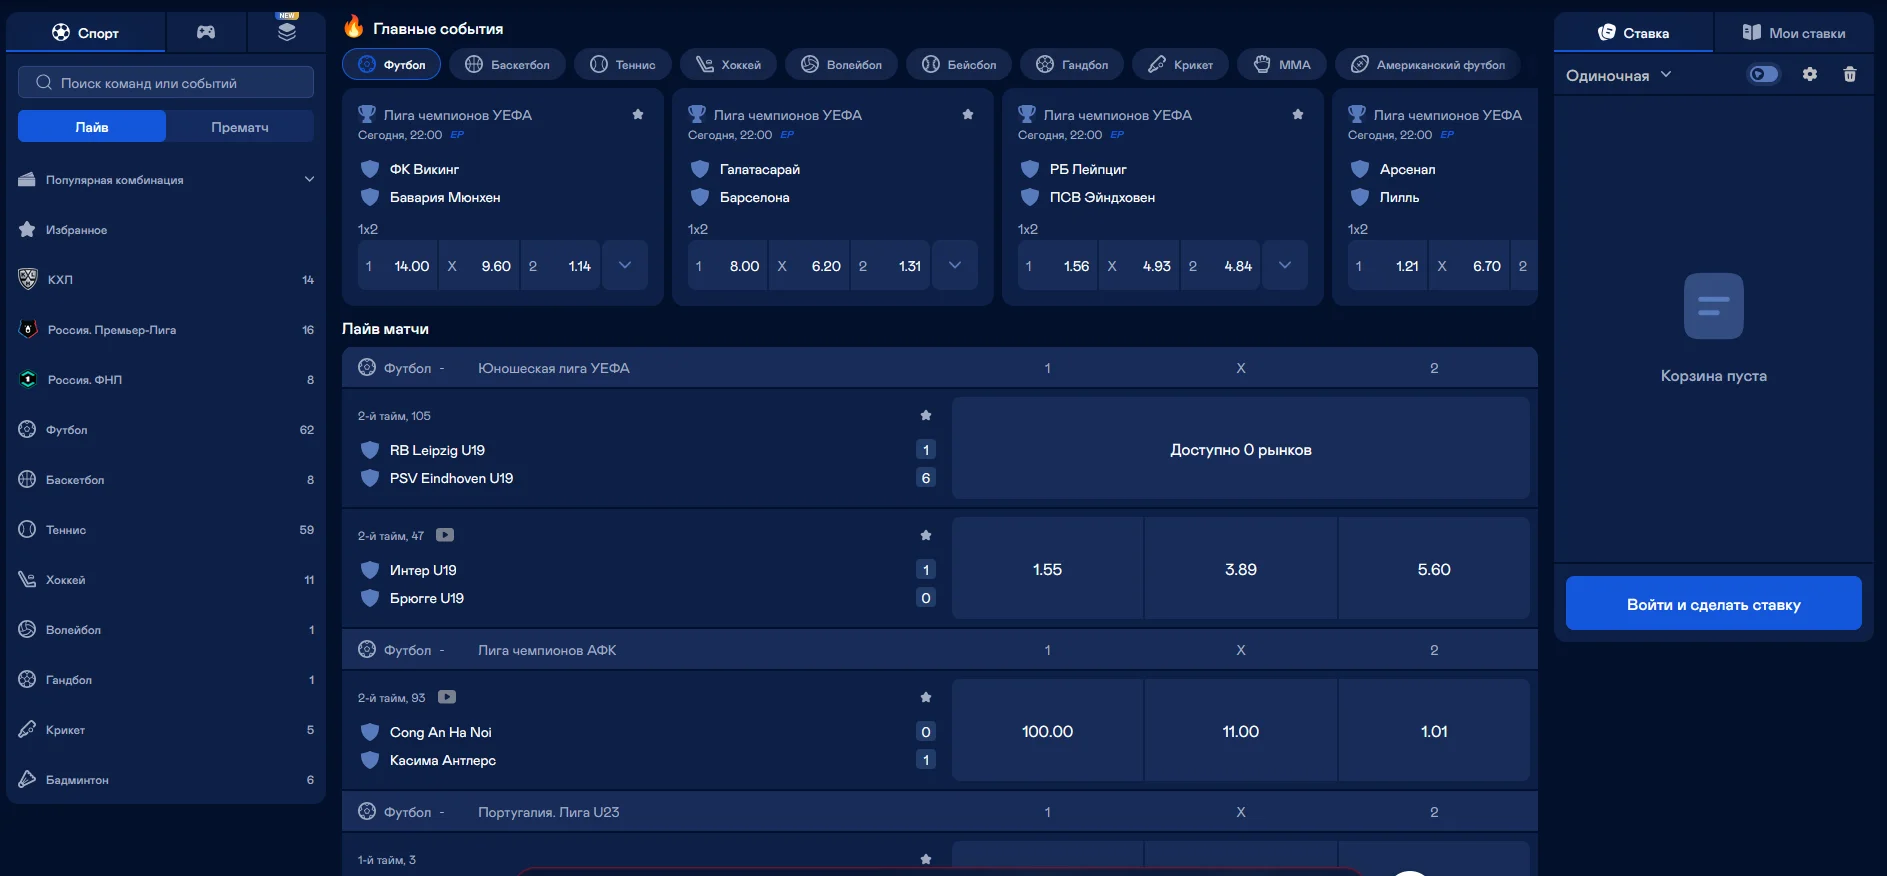This screenshot has height=876, width=1887.
Task: Select Бадминтон in the sports sidebar
Action: click(166, 780)
